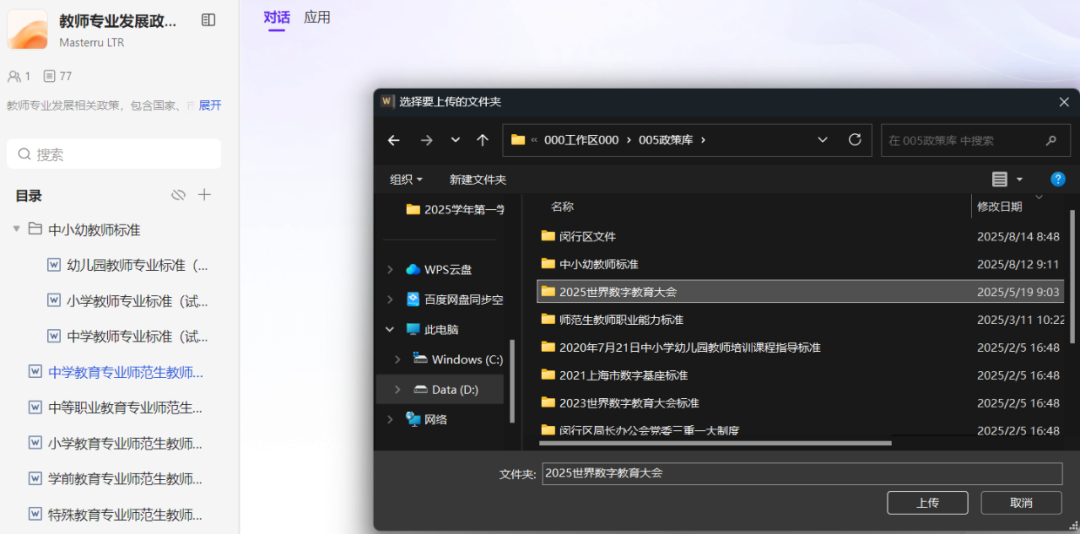The image size is (1080, 534).
Task: Click 新建文件夹 button
Action: (478, 180)
